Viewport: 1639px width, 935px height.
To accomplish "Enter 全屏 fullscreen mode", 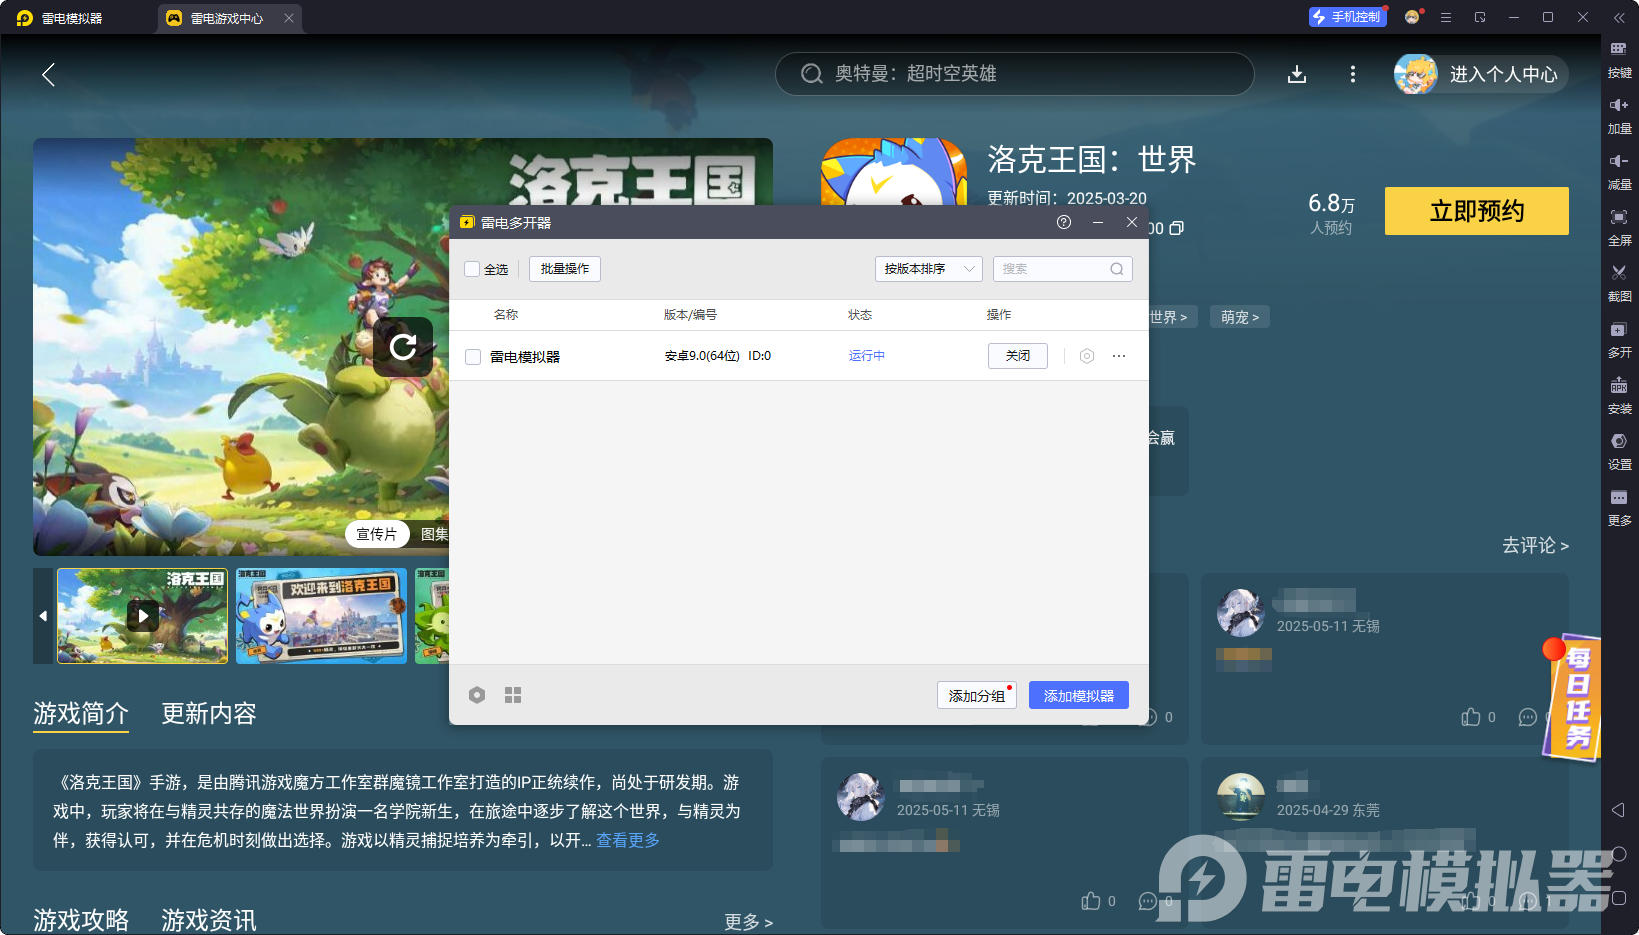I will tap(1621, 227).
